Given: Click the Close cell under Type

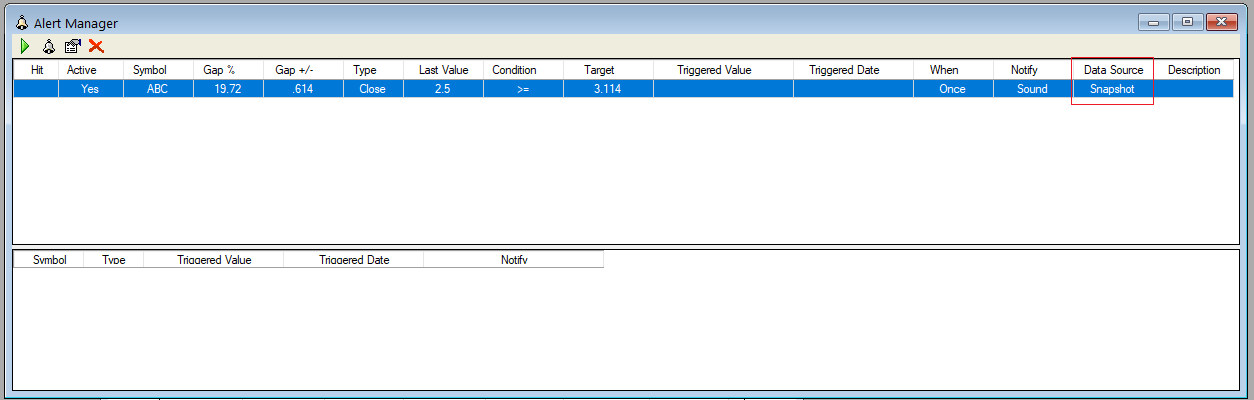Looking at the screenshot, I should pyautogui.click(x=374, y=89).
